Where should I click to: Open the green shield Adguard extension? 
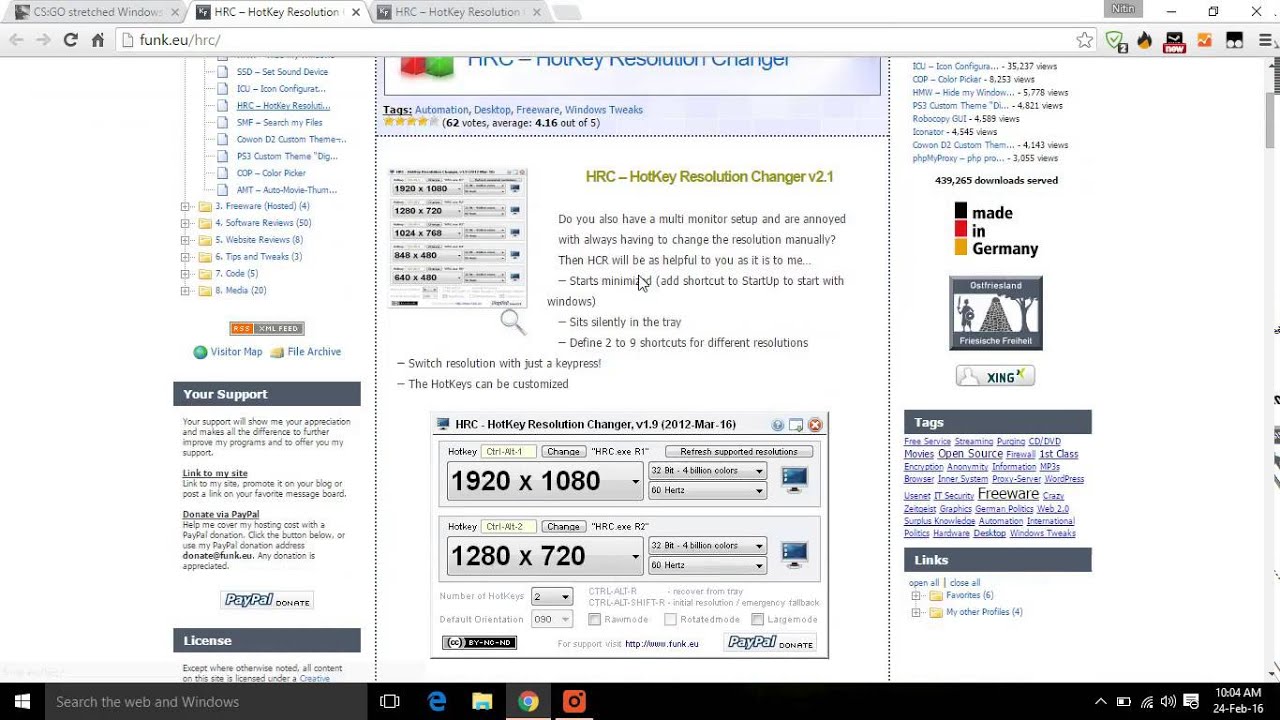pos(1115,40)
